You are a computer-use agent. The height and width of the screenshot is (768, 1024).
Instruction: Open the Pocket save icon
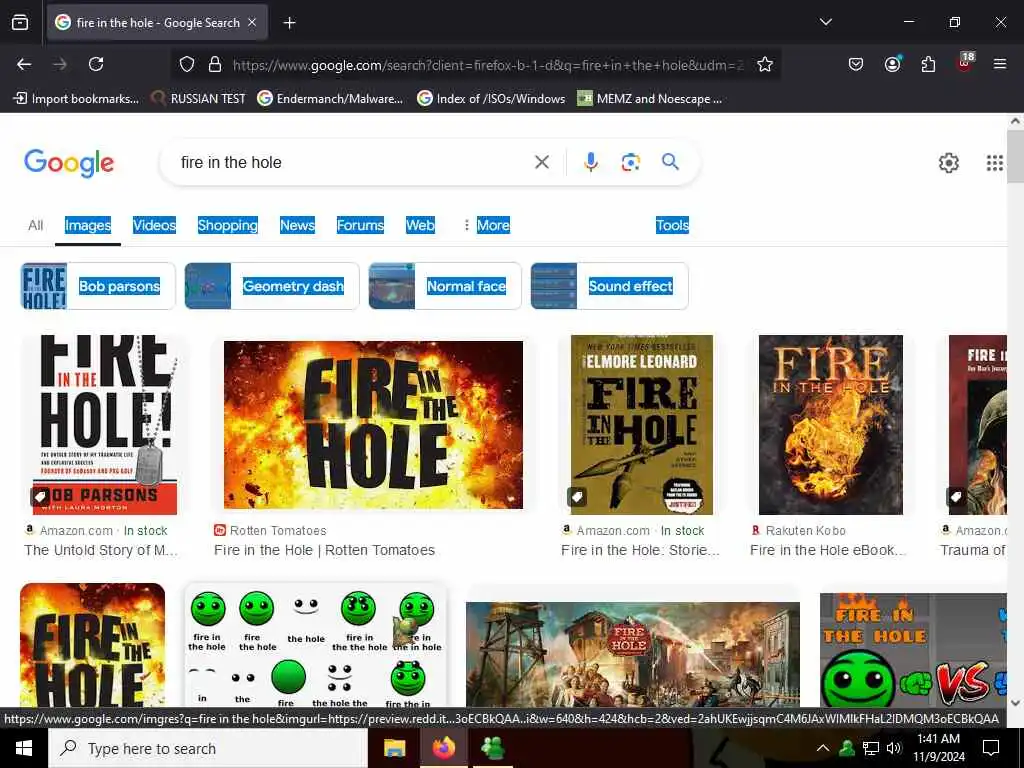[856, 64]
